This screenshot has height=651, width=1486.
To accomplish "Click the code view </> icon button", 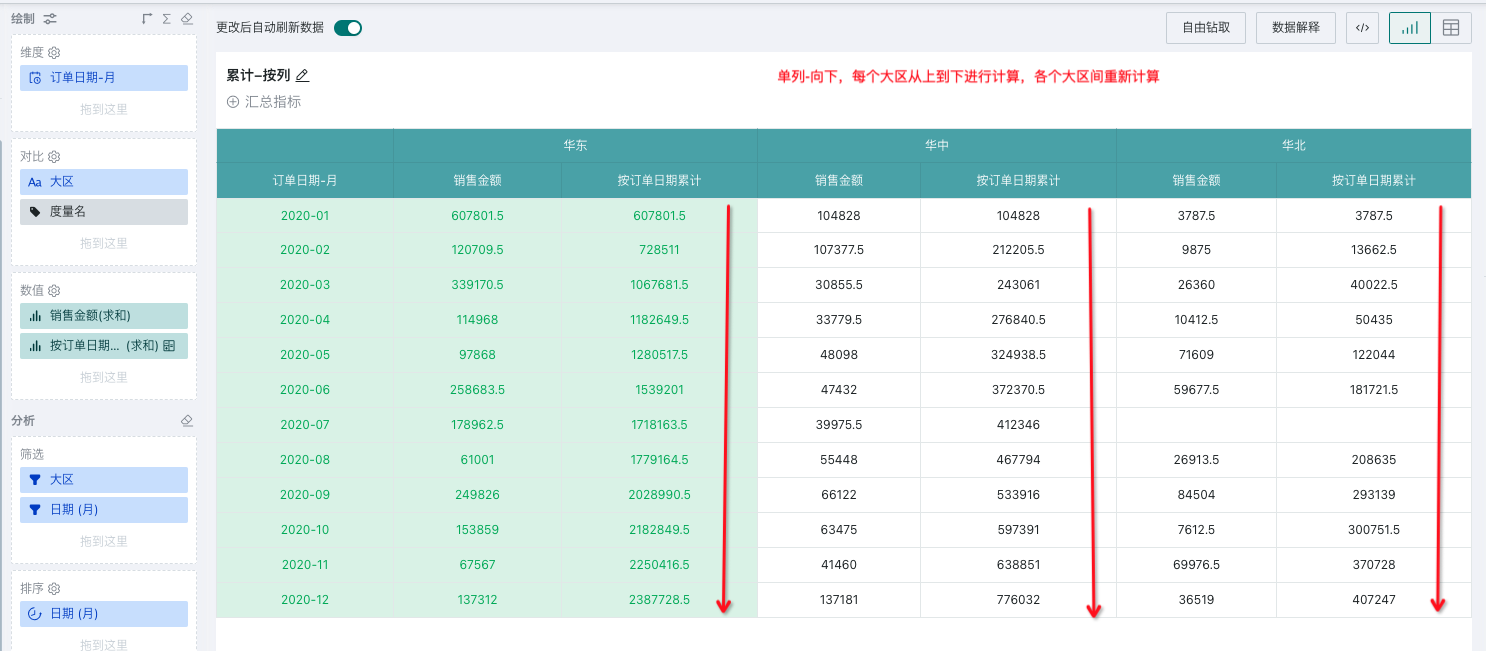I will click(x=1362, y=28).
